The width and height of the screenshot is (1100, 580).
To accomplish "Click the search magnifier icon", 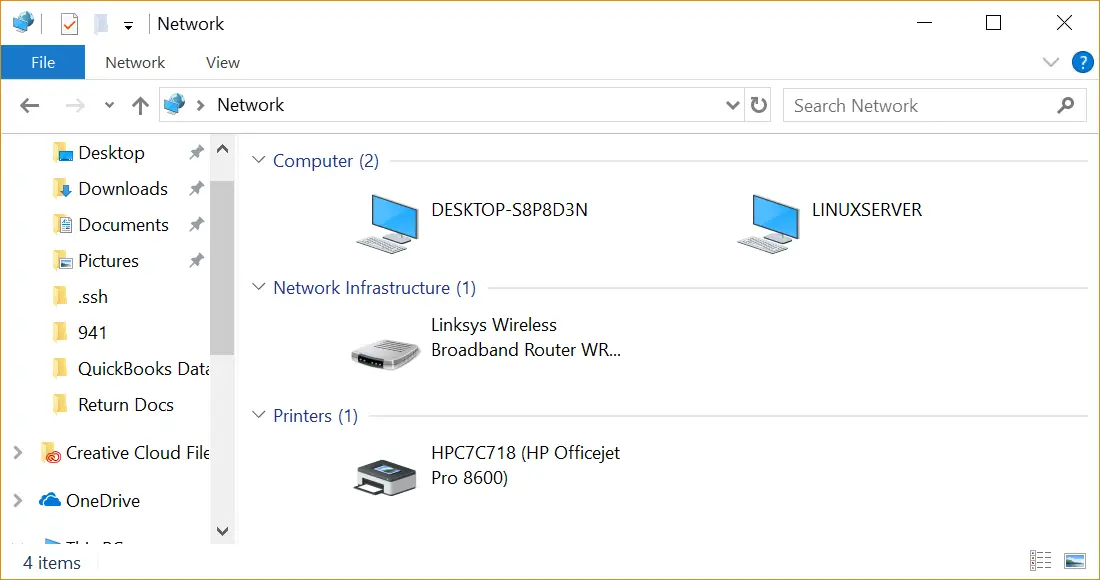I will (x=1066, y=105).
